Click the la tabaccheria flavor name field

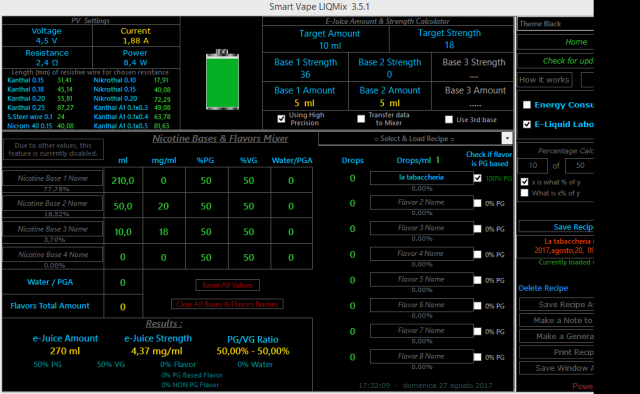click(x=421, y=178)
